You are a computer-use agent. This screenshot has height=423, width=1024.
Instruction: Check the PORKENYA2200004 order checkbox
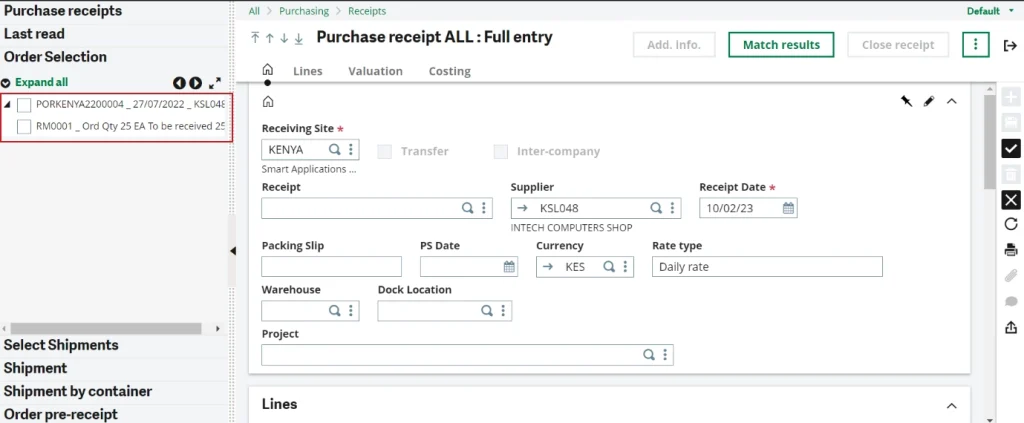point(24,105)
